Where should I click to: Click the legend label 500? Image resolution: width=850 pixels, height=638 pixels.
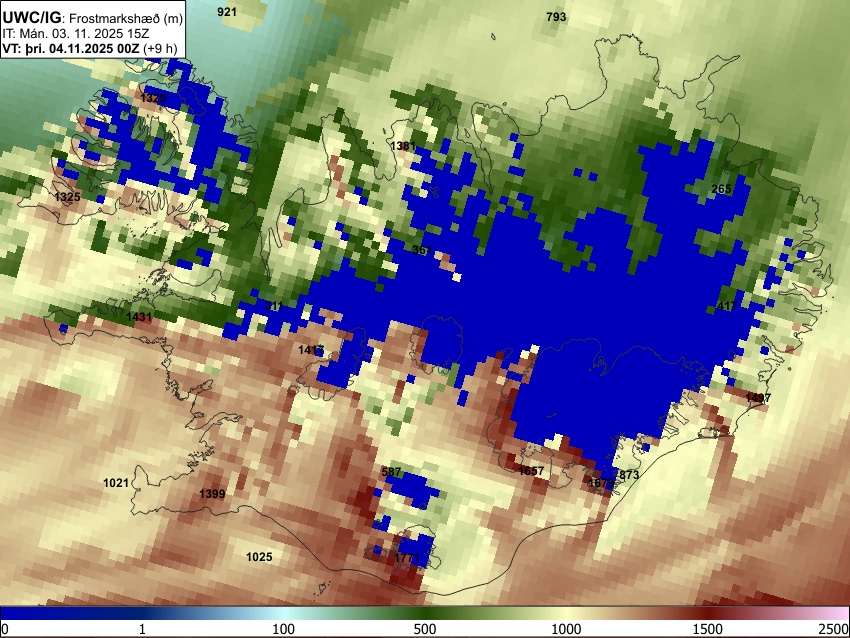coord(425,629)
